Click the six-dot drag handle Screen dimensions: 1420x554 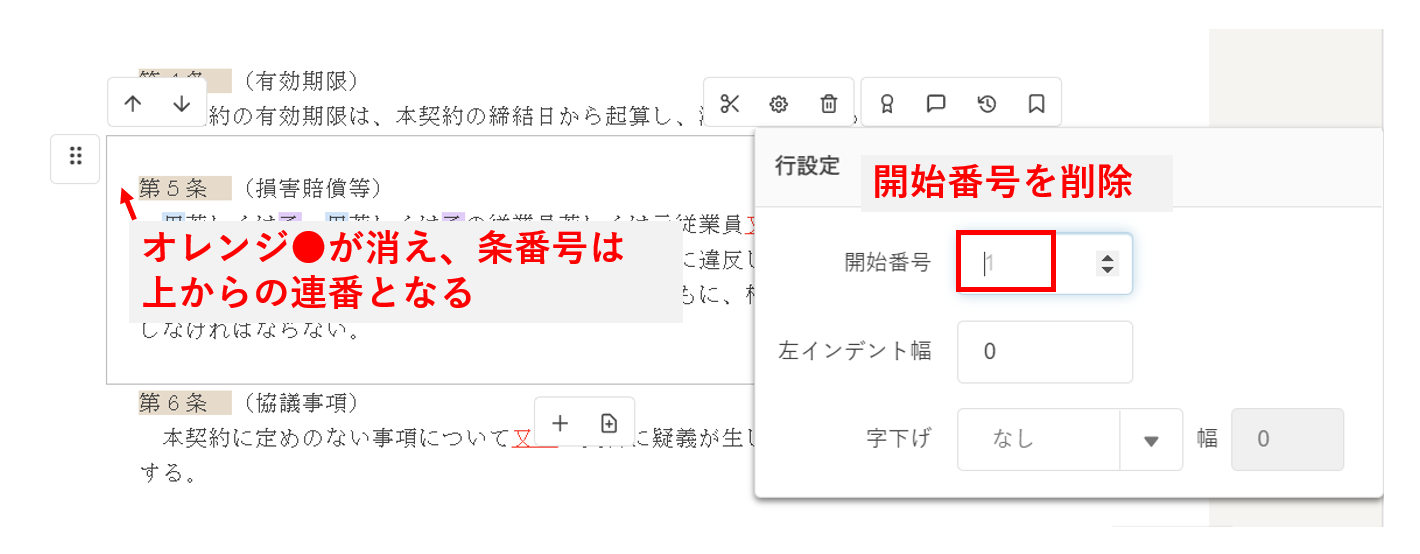[75, 157]
